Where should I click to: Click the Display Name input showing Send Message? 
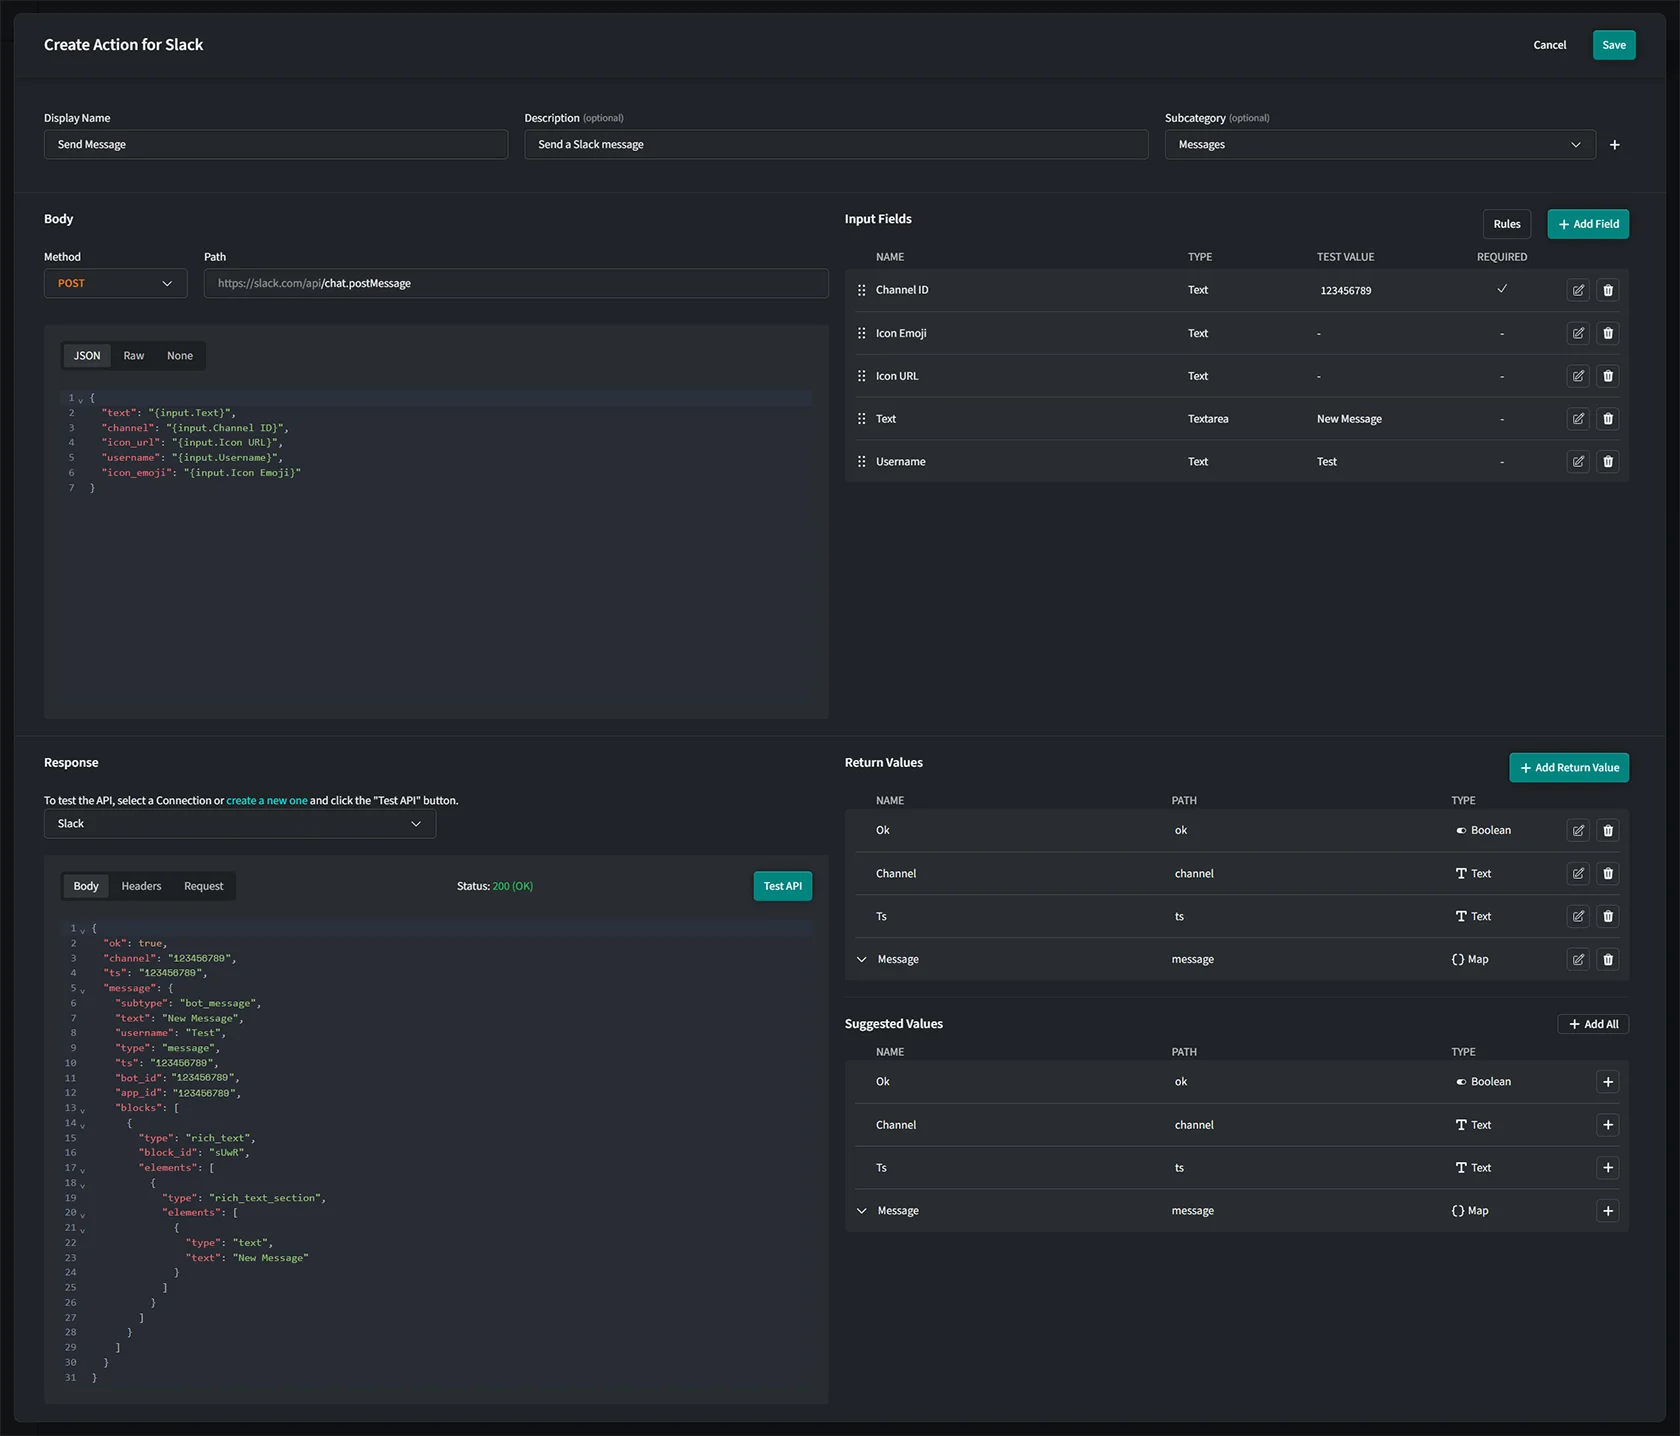point(275,144)
